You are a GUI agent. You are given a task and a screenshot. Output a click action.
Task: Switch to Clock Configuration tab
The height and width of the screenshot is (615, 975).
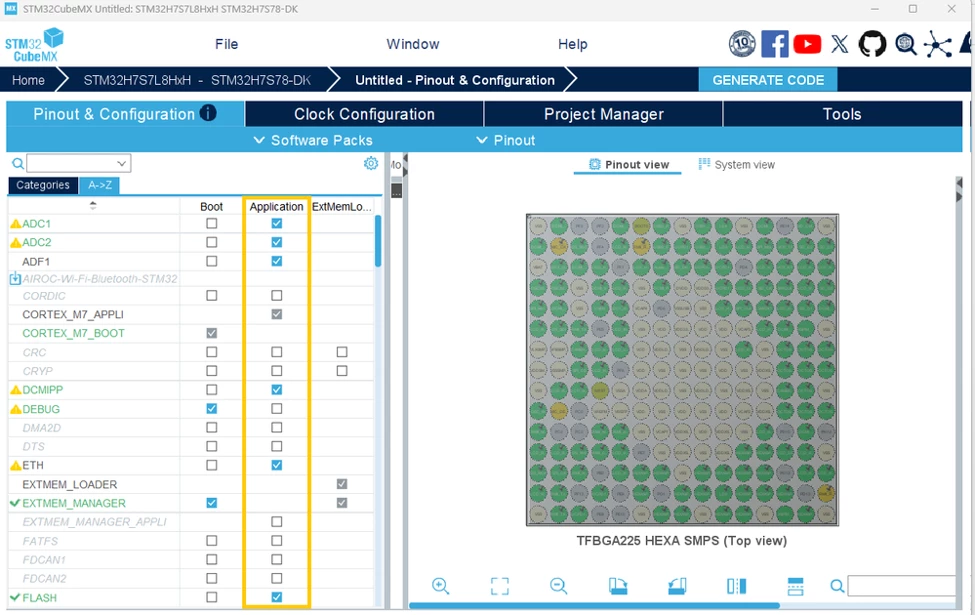[x=364, y=114]
